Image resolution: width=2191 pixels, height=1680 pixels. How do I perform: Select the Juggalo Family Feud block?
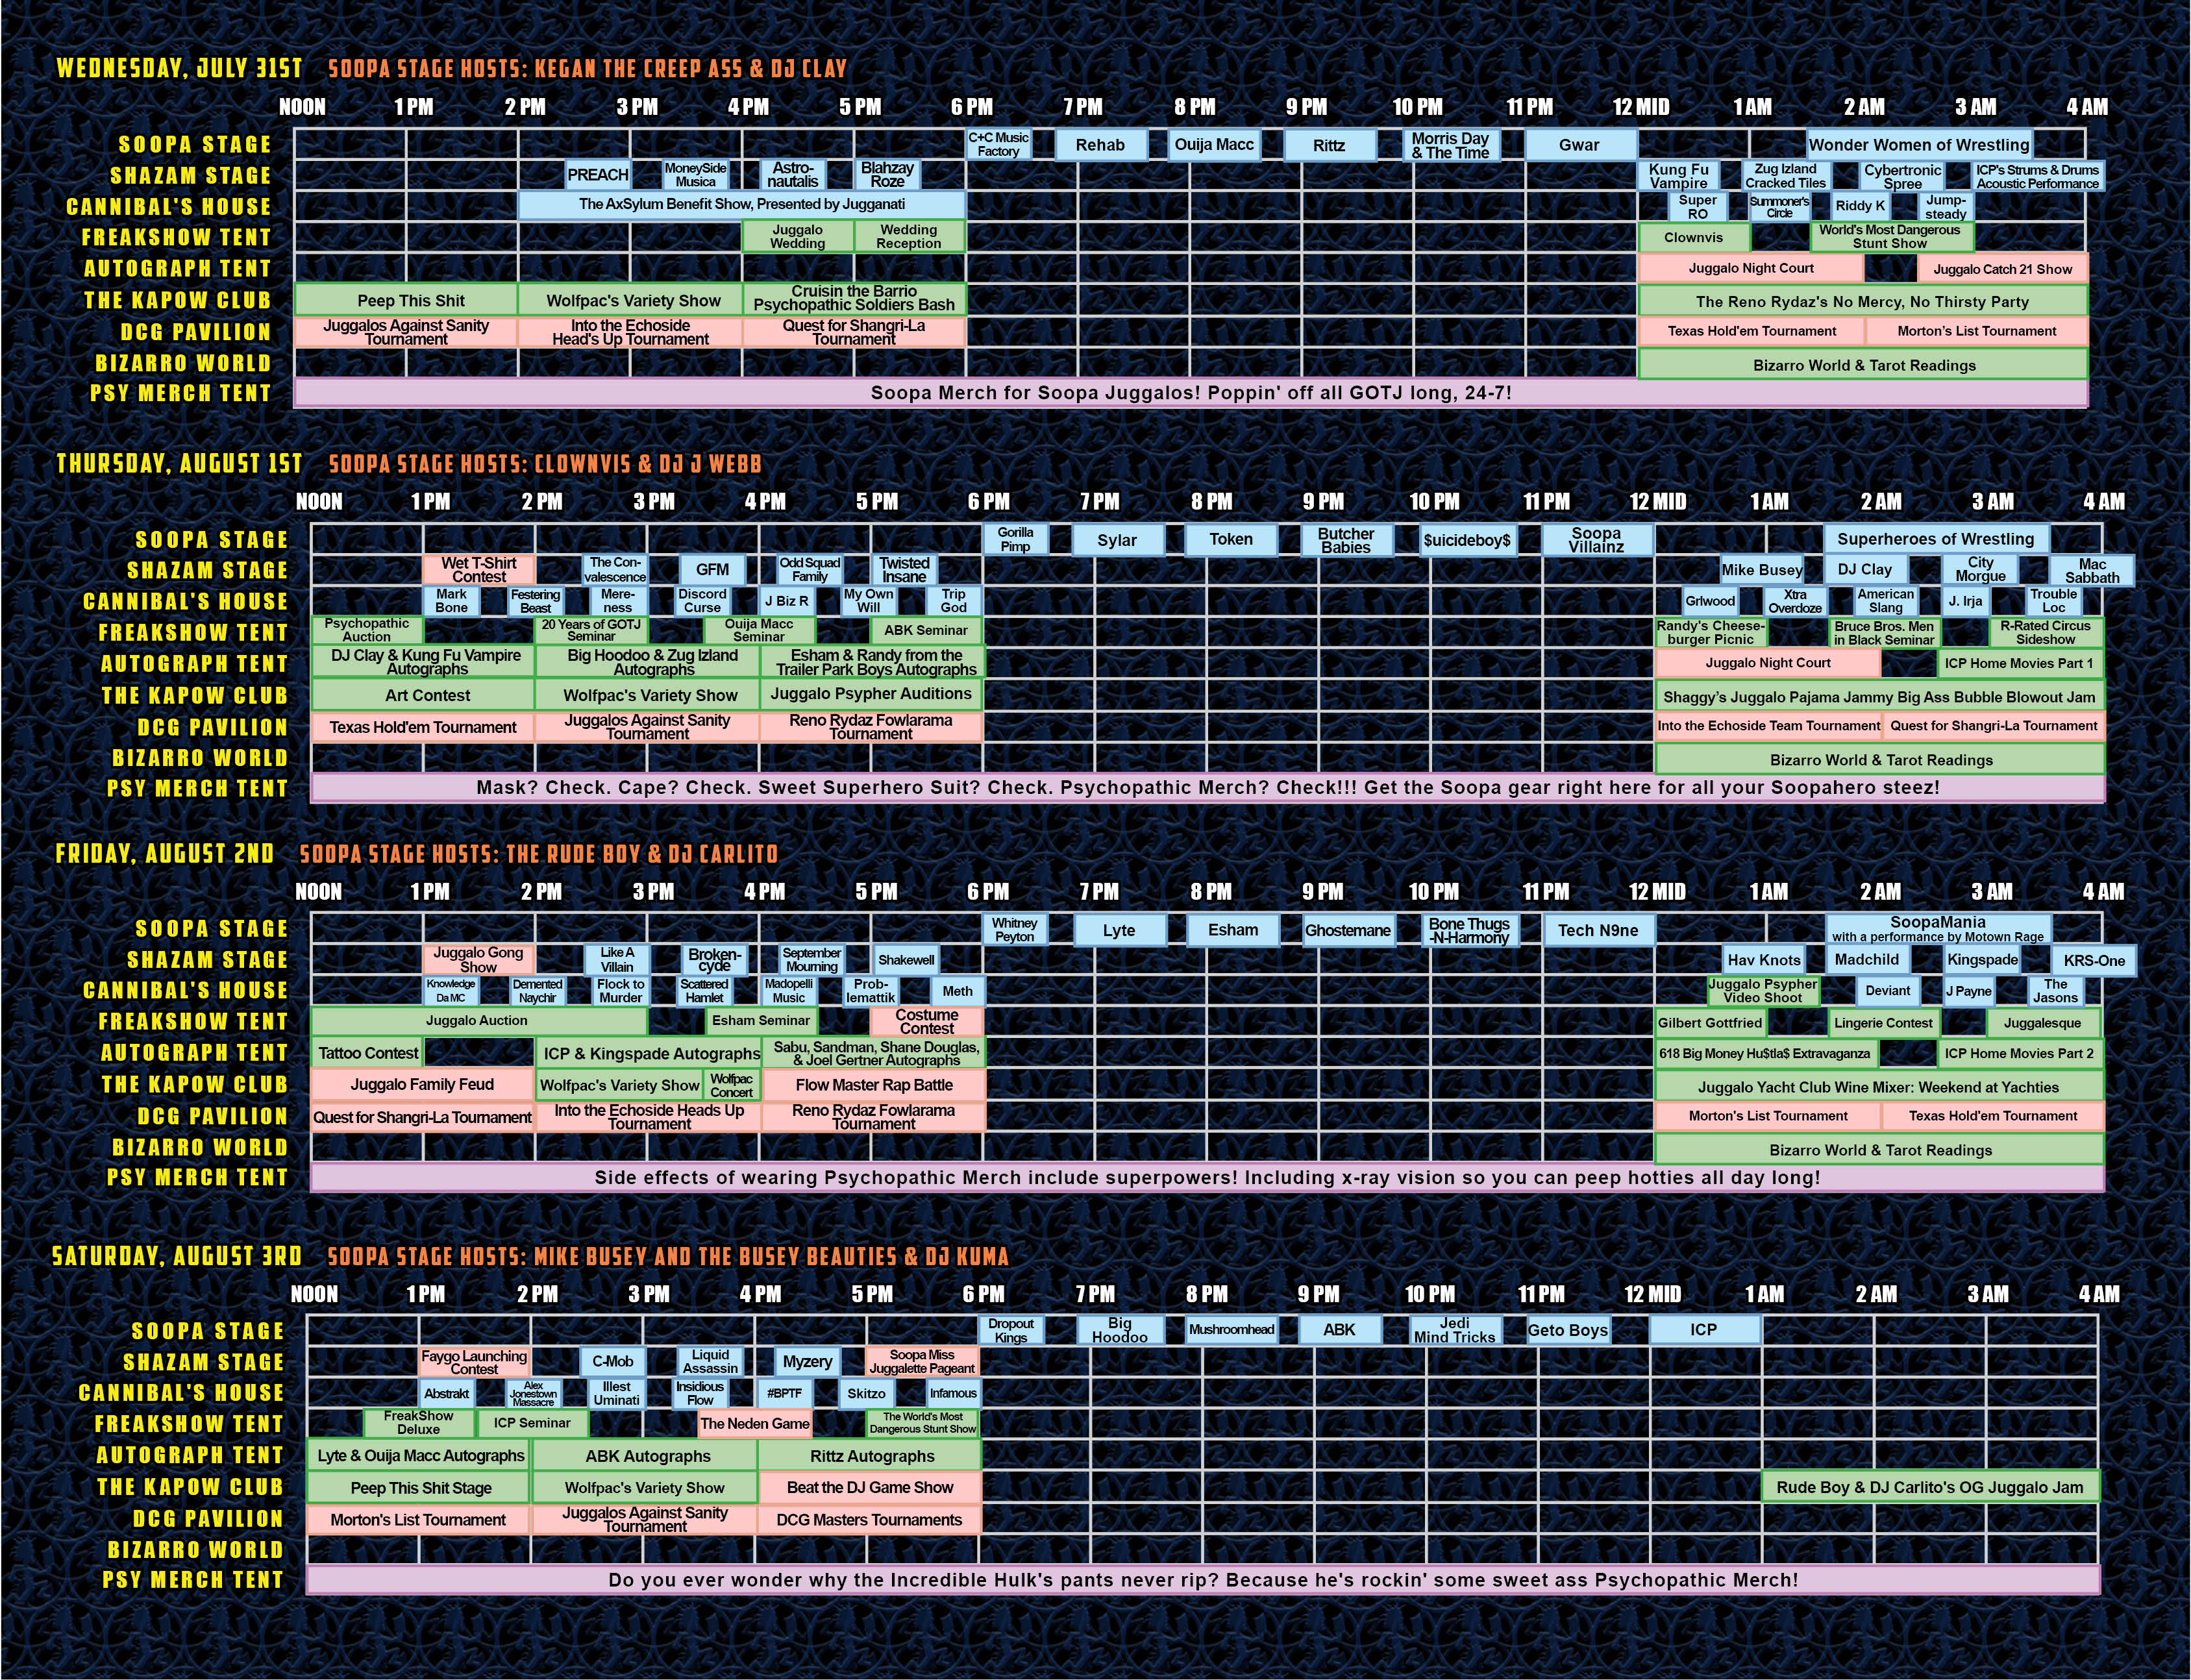(x=422, y=1084)
